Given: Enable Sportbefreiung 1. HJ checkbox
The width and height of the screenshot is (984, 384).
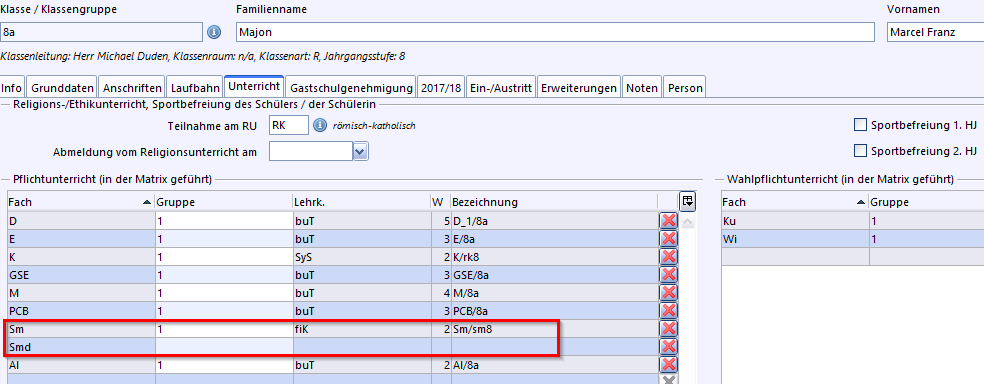Looking at the screenshot, I should (860, 125).
